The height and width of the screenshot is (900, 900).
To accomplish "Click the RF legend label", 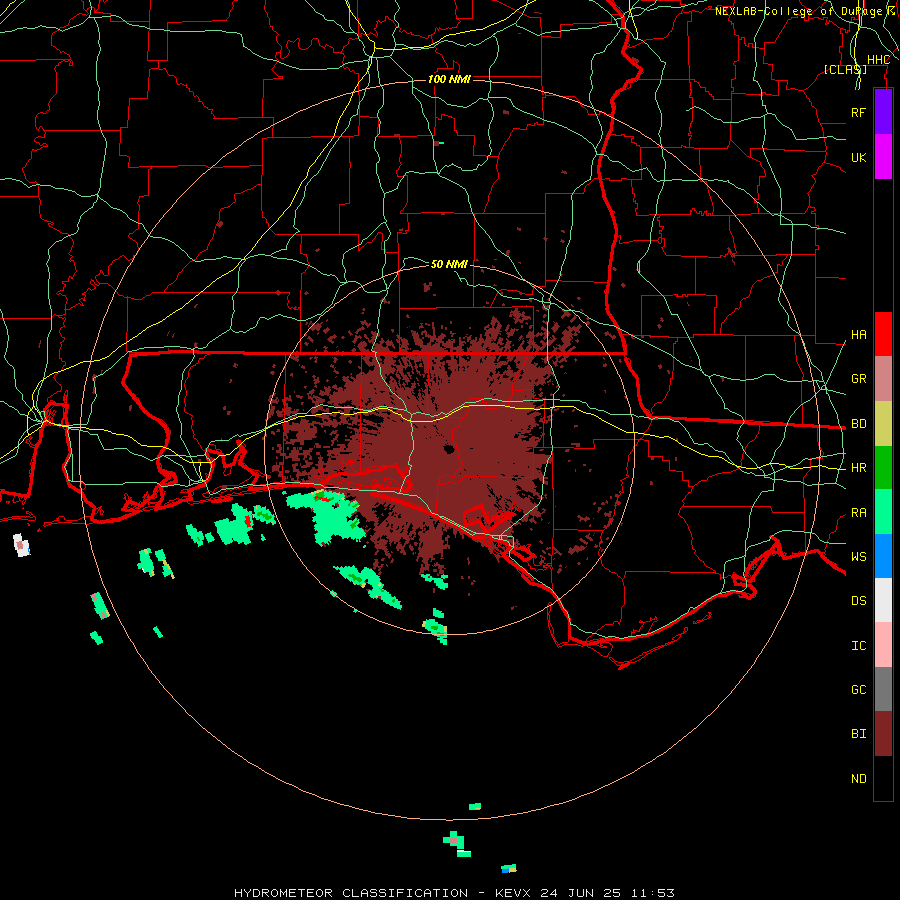I will pyautogui.click(x=858, y=112).
